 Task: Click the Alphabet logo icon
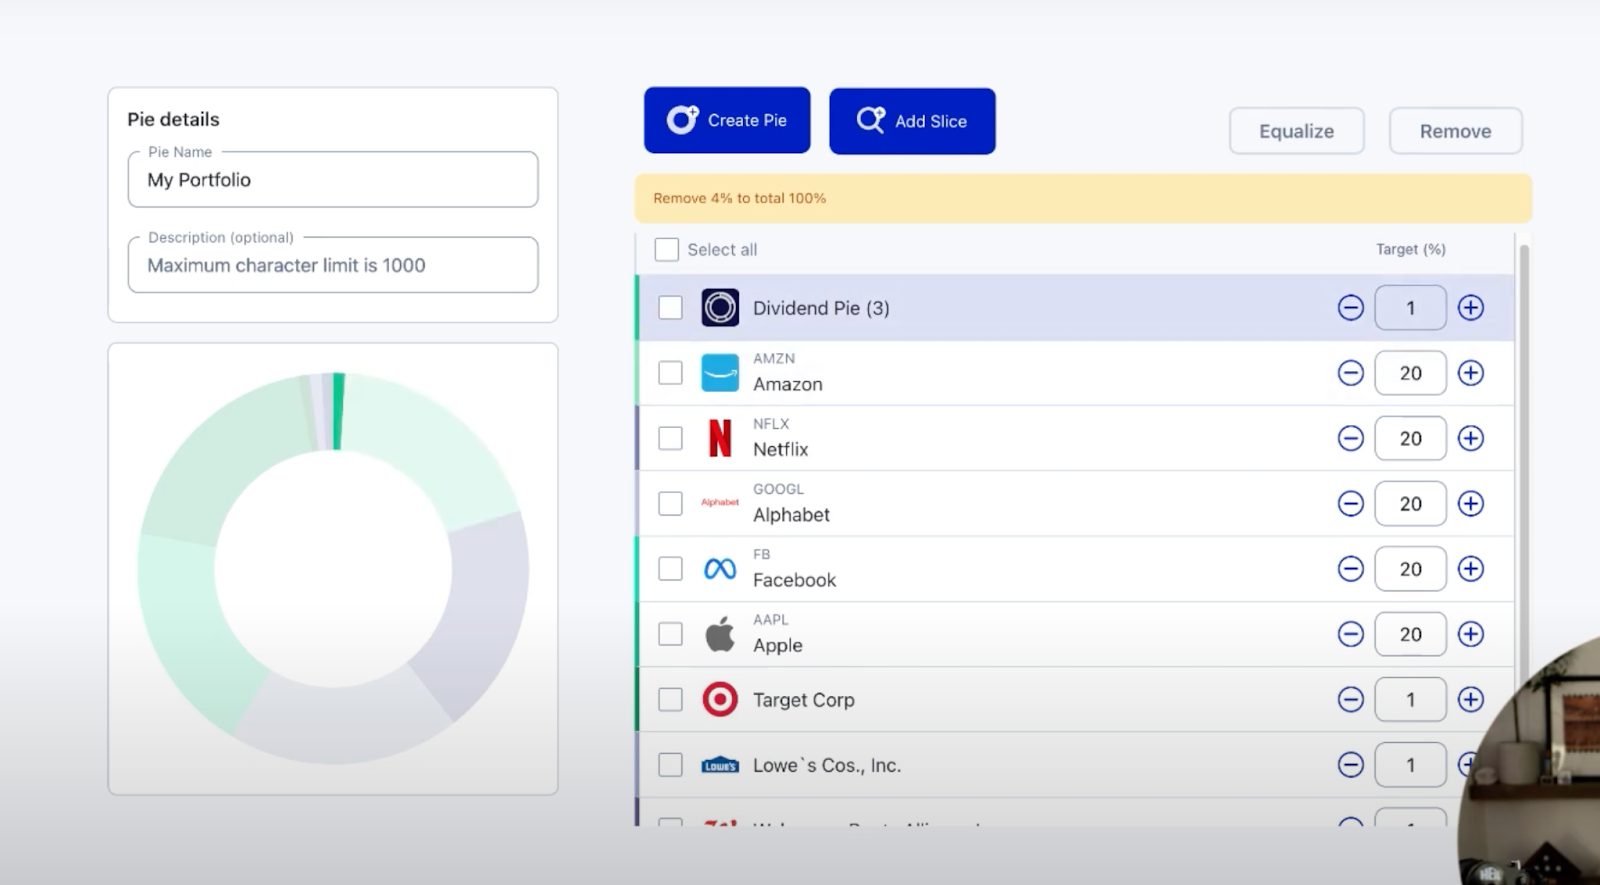point(720,503)
